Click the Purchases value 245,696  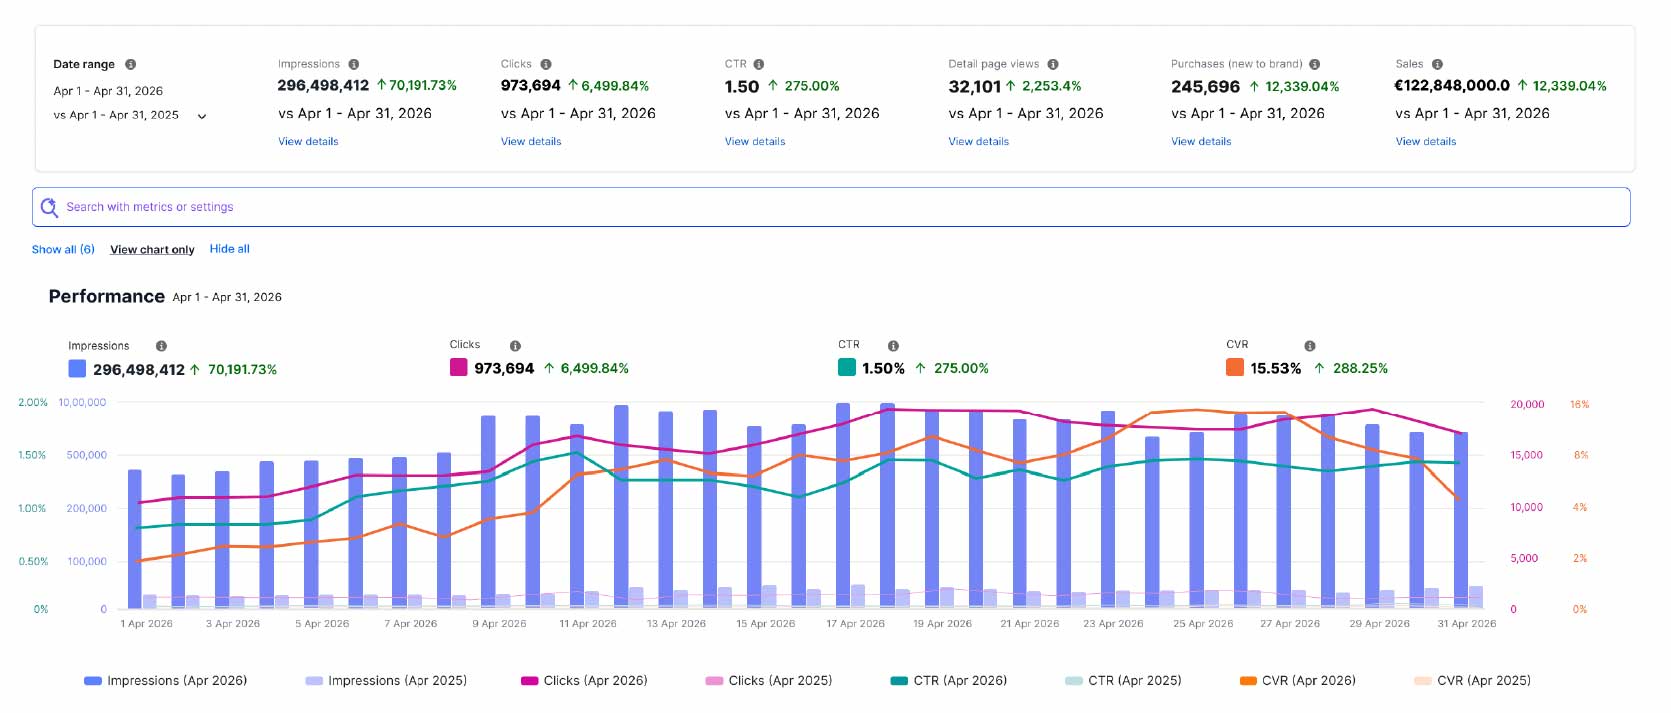pyautogui.click(x=1206, y=87)
